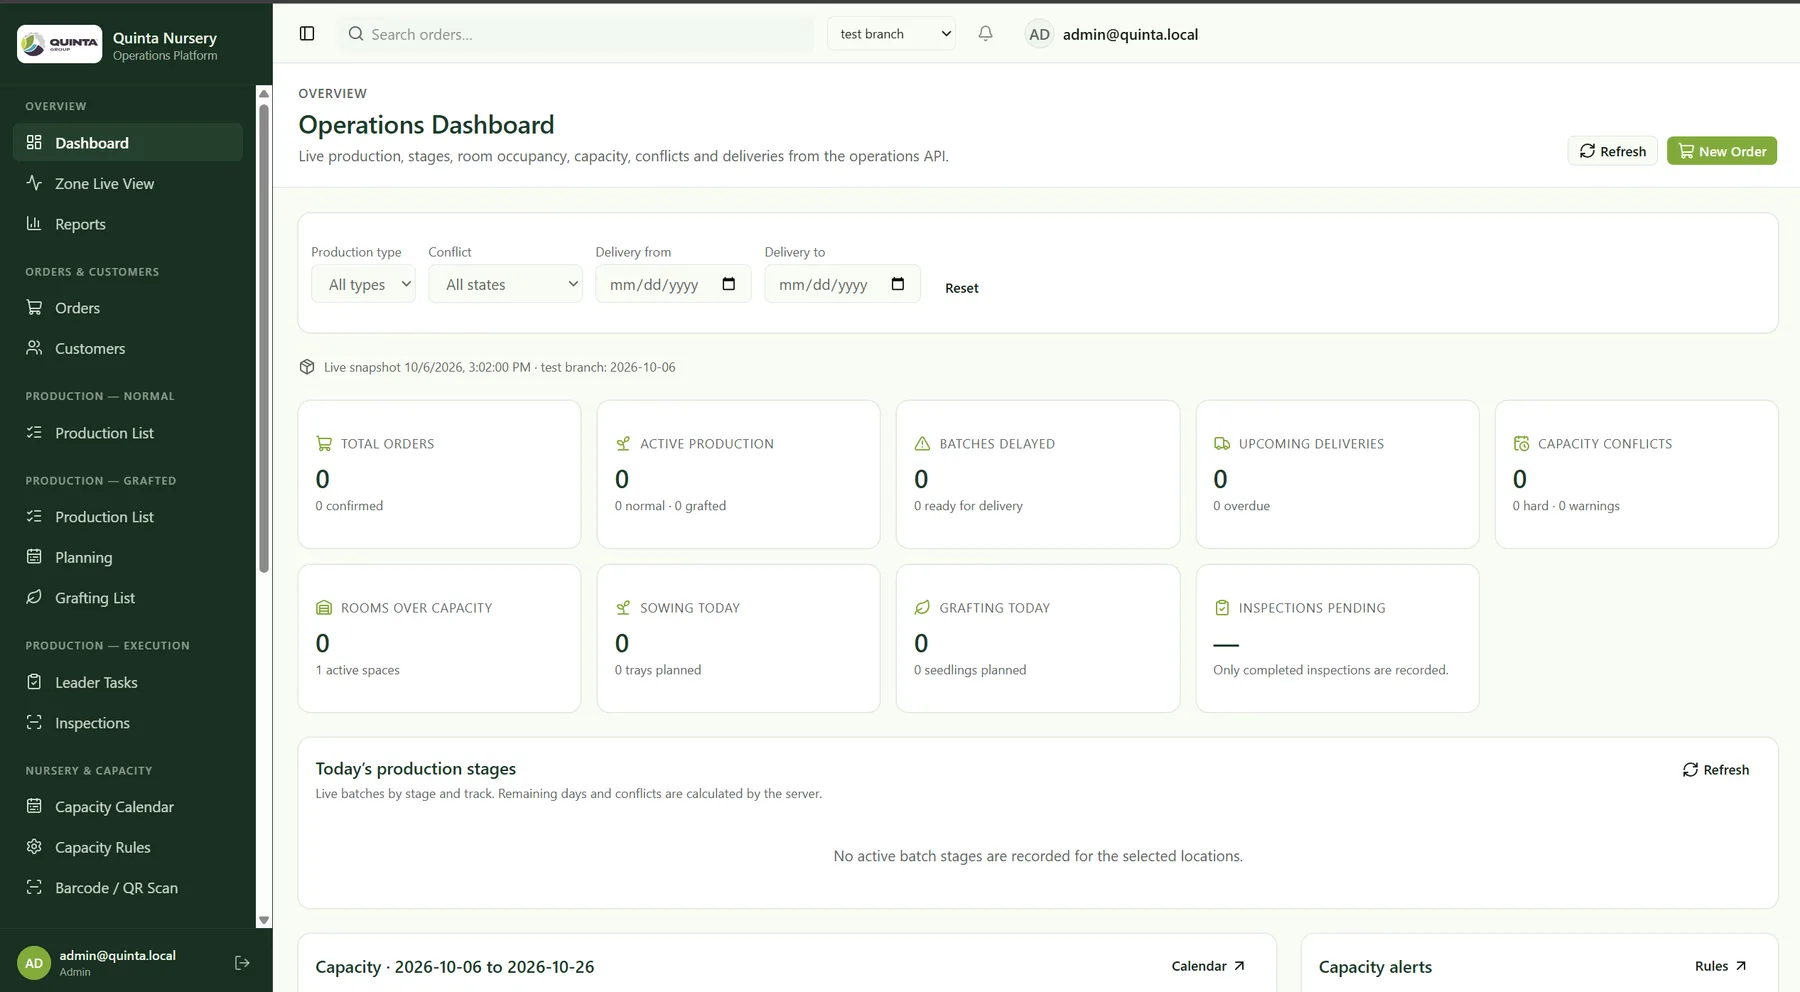Open Capacity Calendar in sidebar
The image size is (1800, 992).
[x=128, y=807]
